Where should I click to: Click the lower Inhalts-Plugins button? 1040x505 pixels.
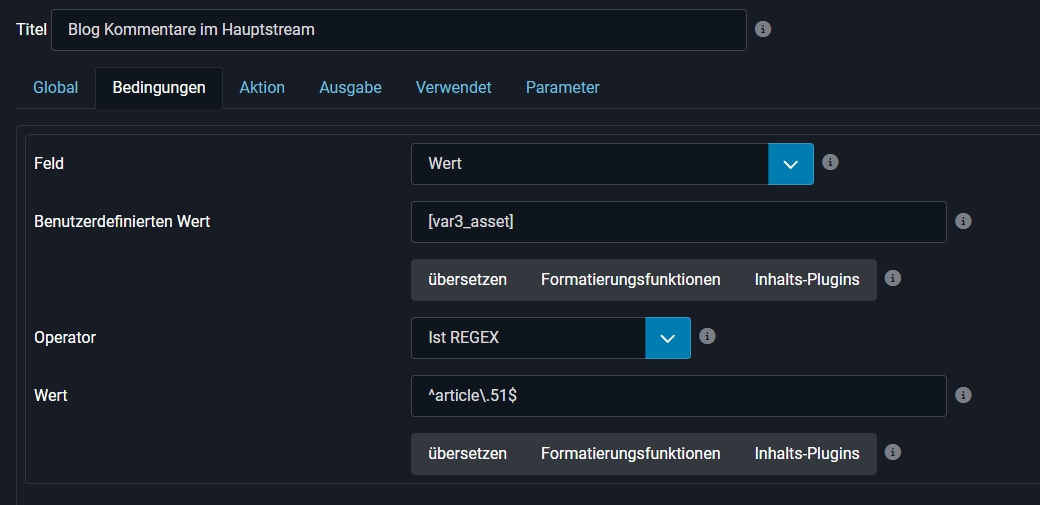[806, 454]
